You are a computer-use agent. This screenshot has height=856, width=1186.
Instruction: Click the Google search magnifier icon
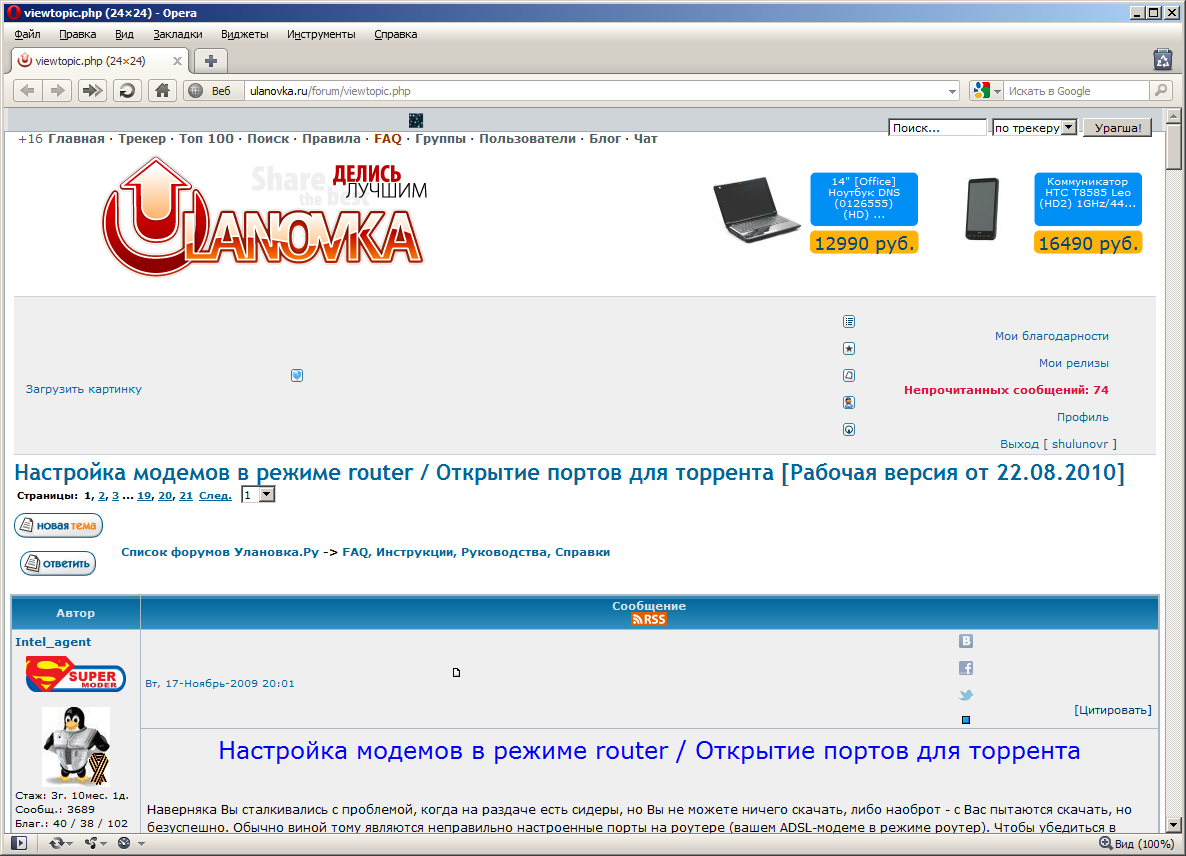(x=1160, y=91)
